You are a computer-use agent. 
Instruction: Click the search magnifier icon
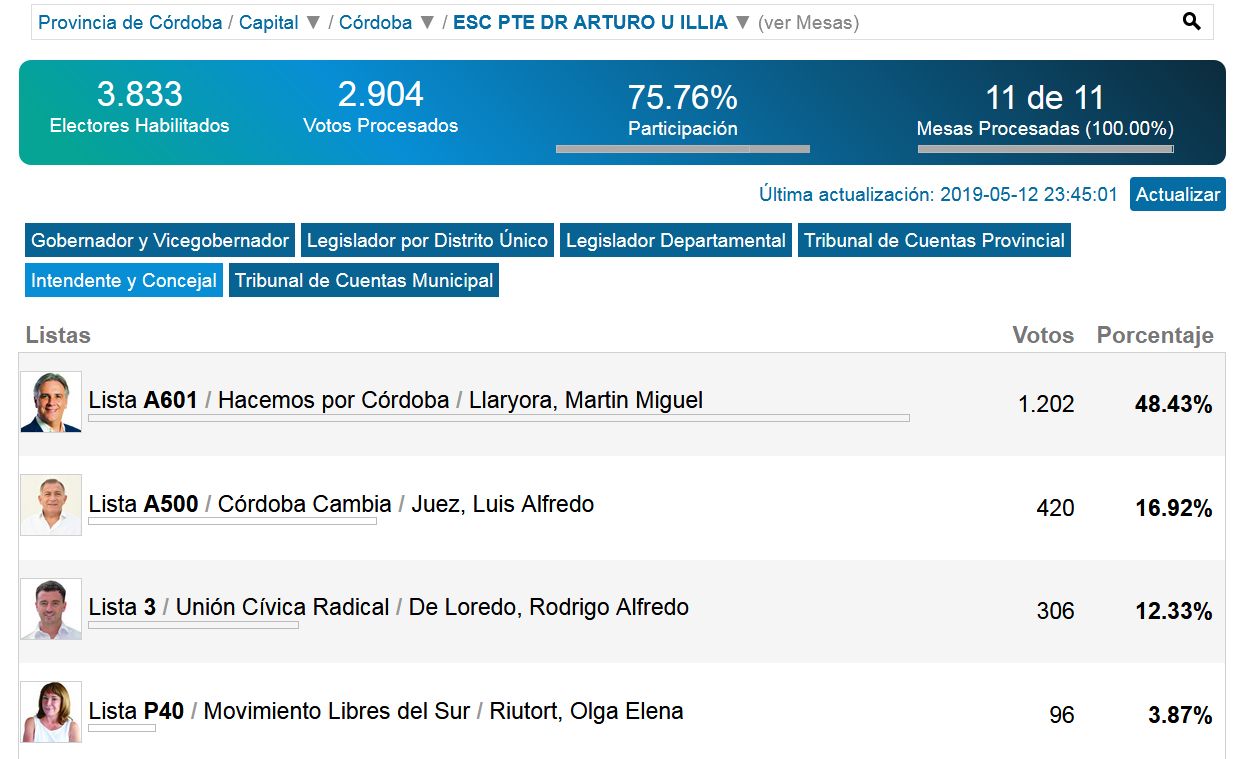(1191, 22)
